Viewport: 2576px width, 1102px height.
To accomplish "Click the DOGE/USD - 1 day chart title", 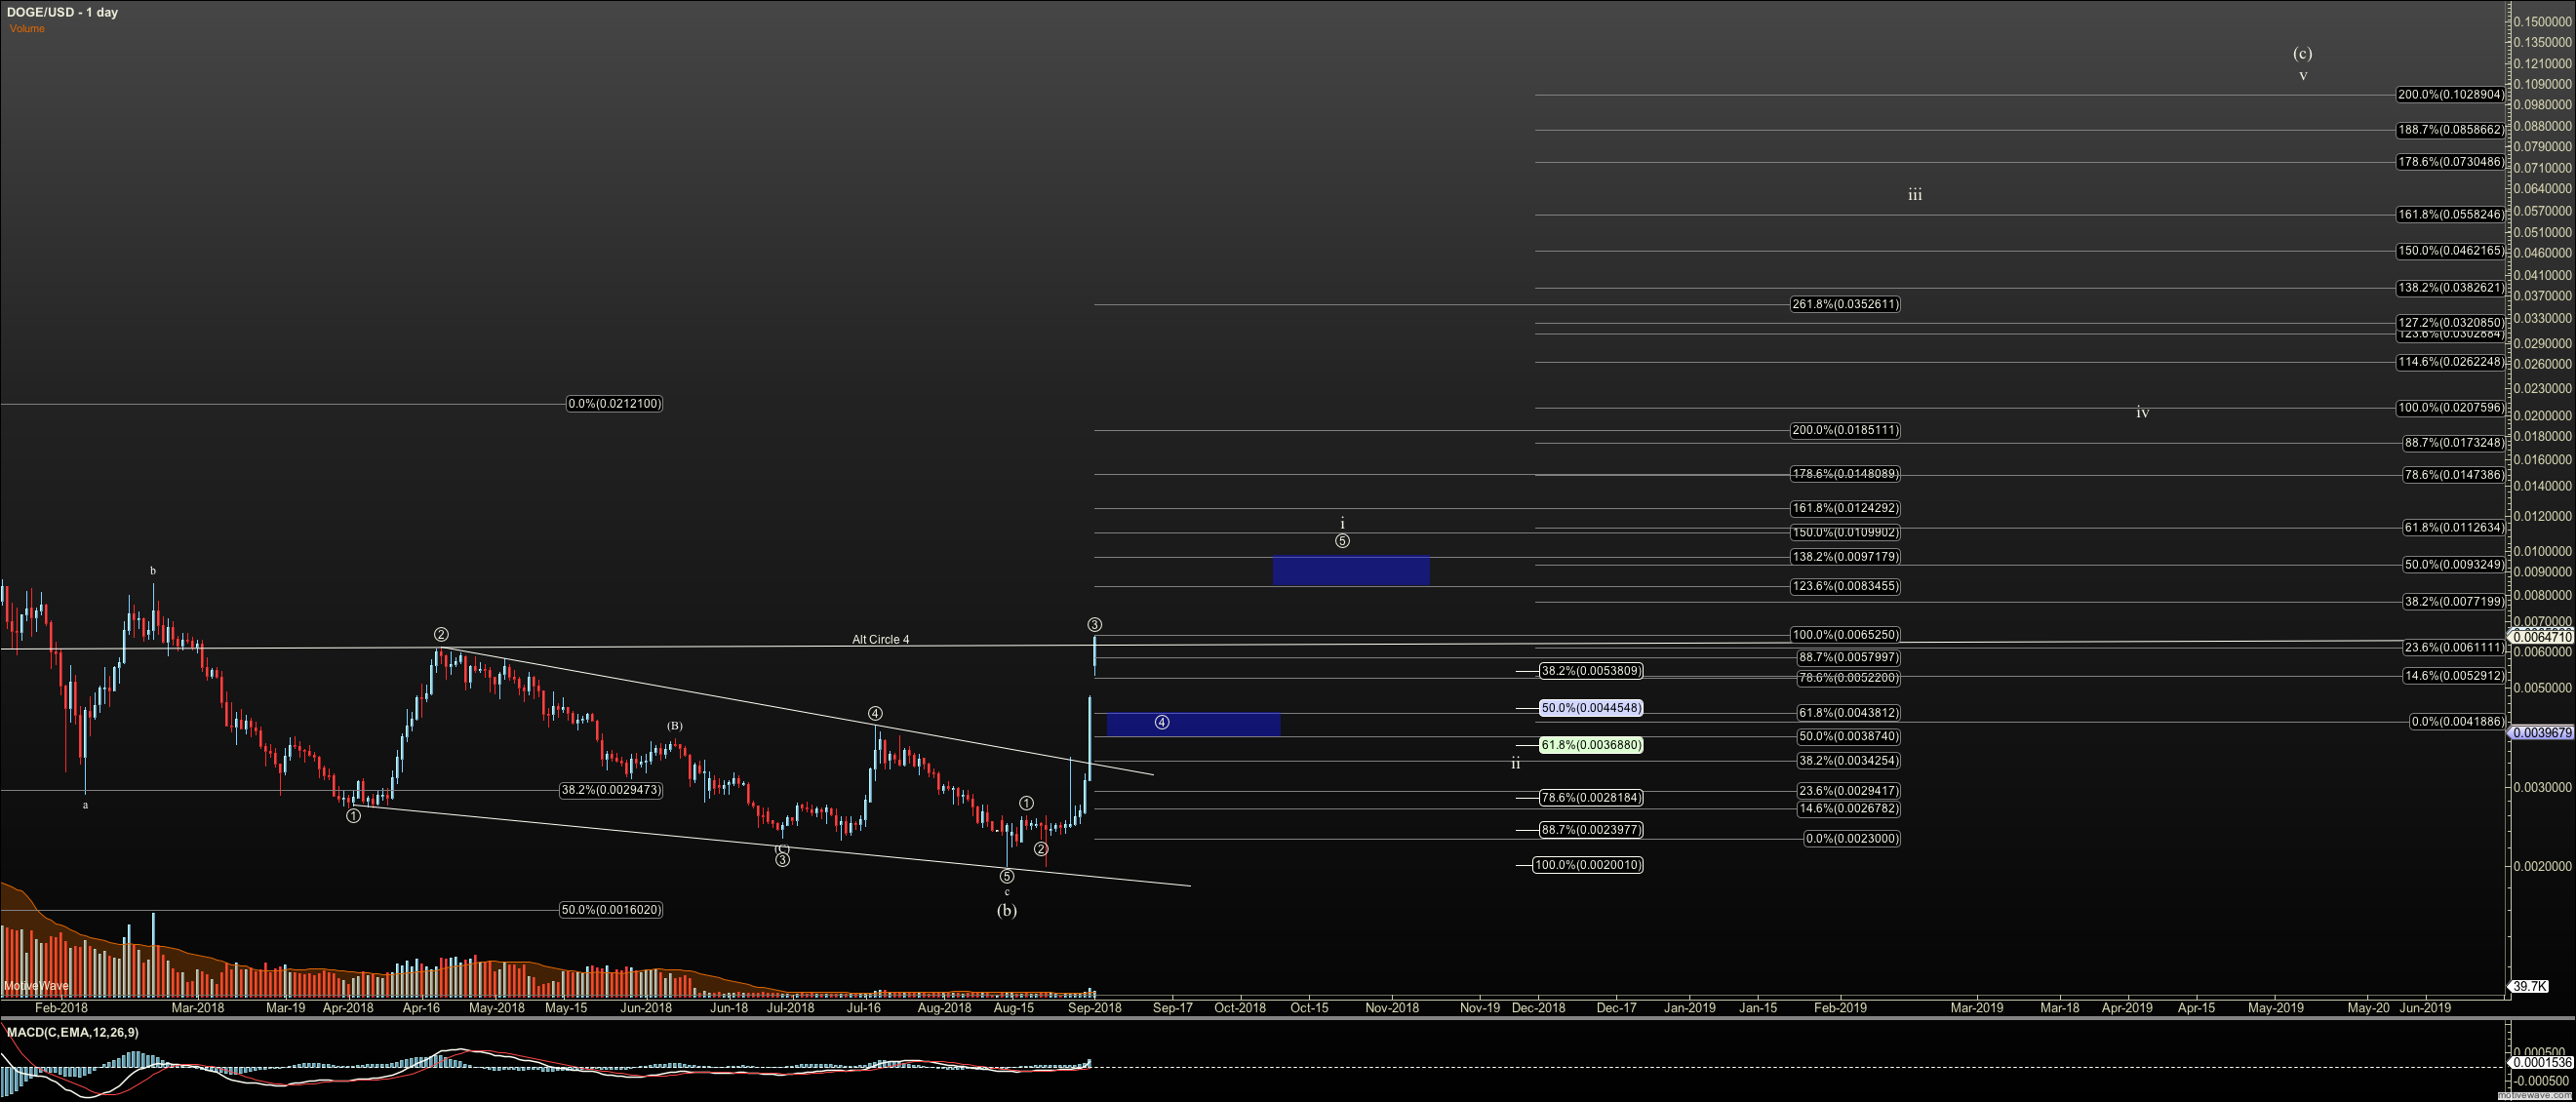I will pos(64,12).
